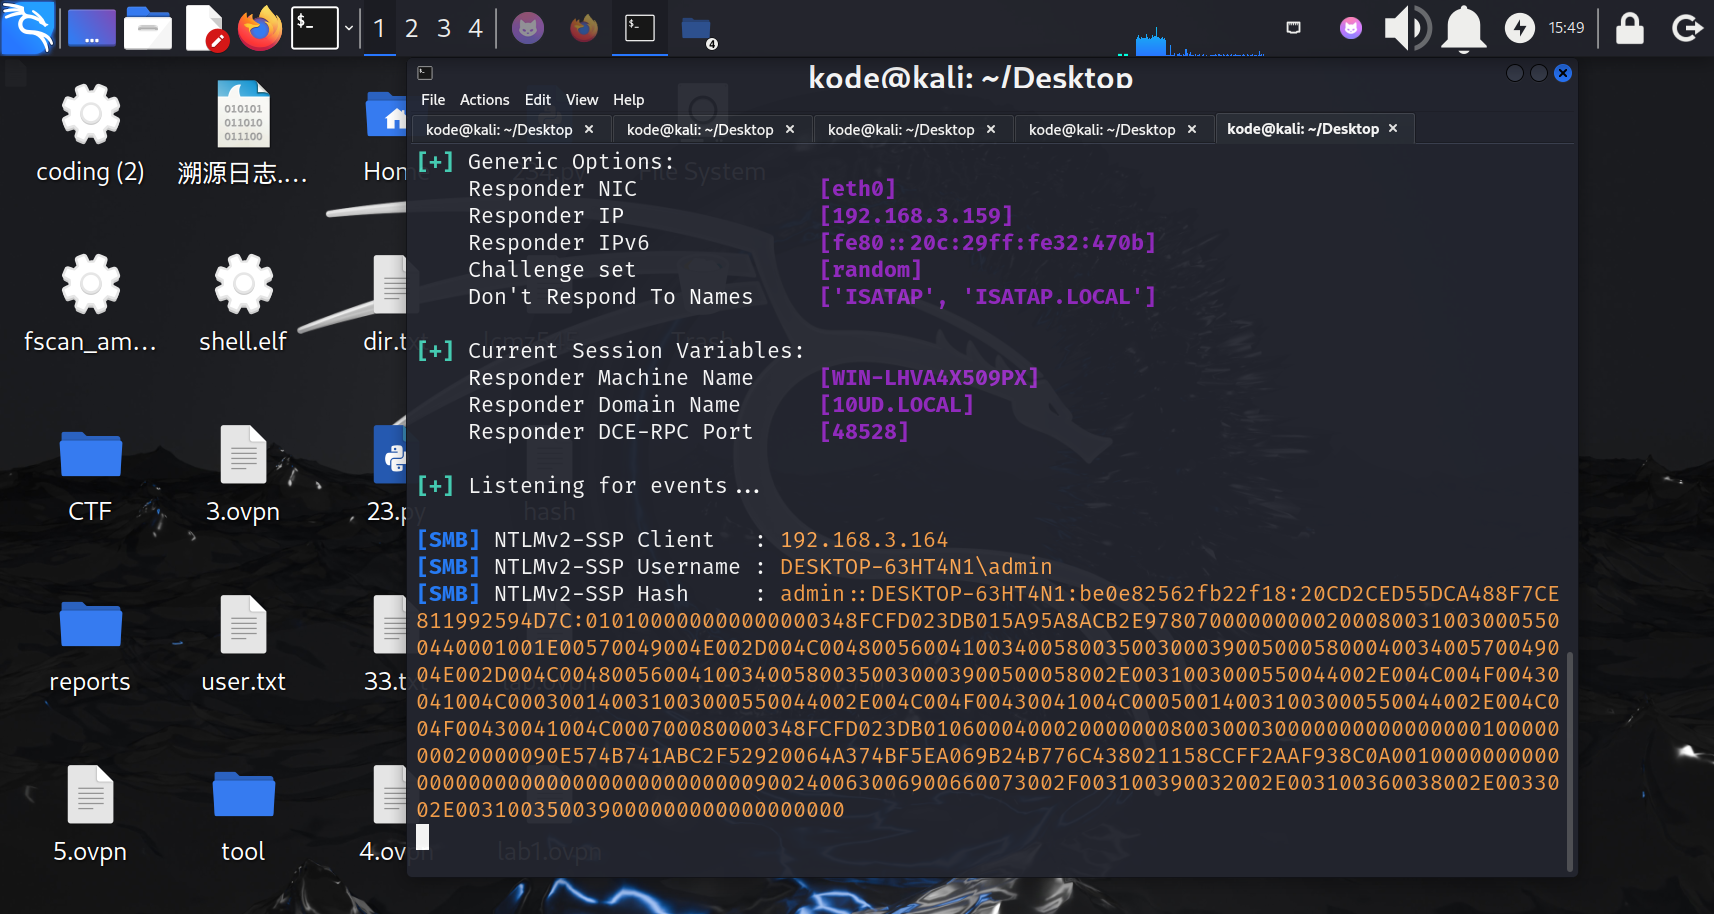The image size is (1714, 914).
Task: Close the third terminal tab
Action: [x=991, y=129]
